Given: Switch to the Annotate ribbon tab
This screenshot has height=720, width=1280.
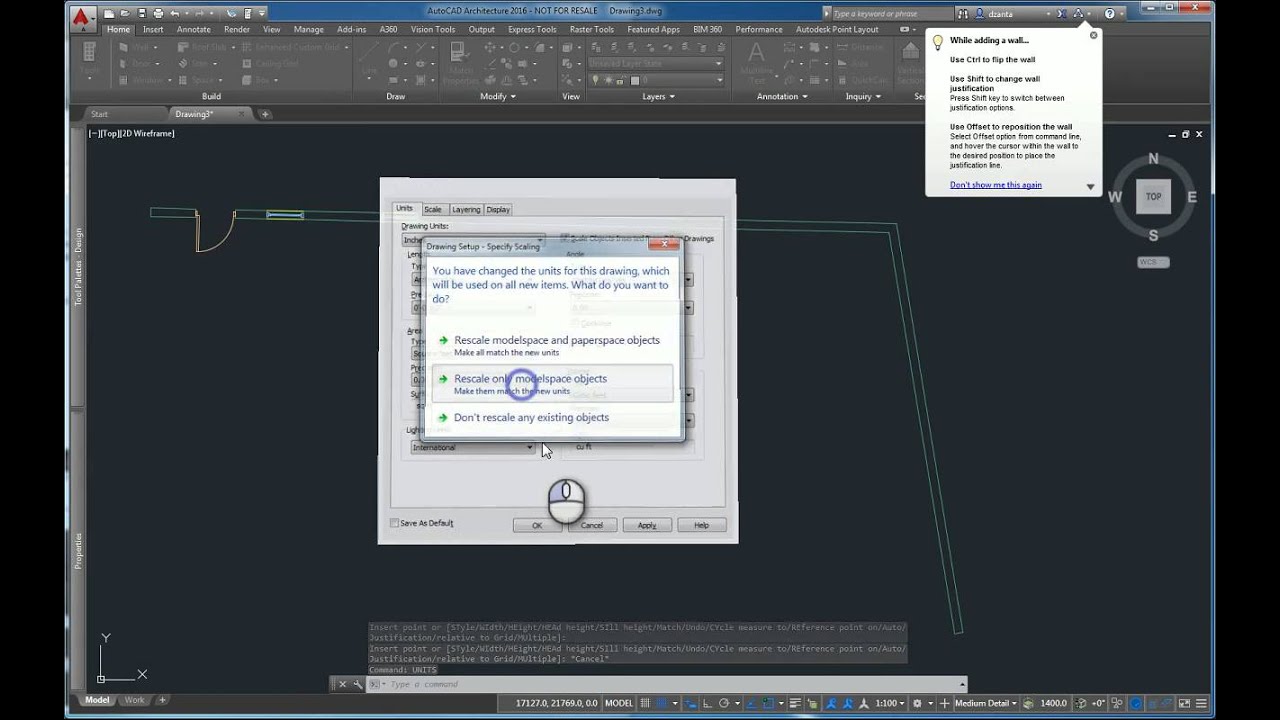Looking at the screenshot, I should [x=194, y=29].
